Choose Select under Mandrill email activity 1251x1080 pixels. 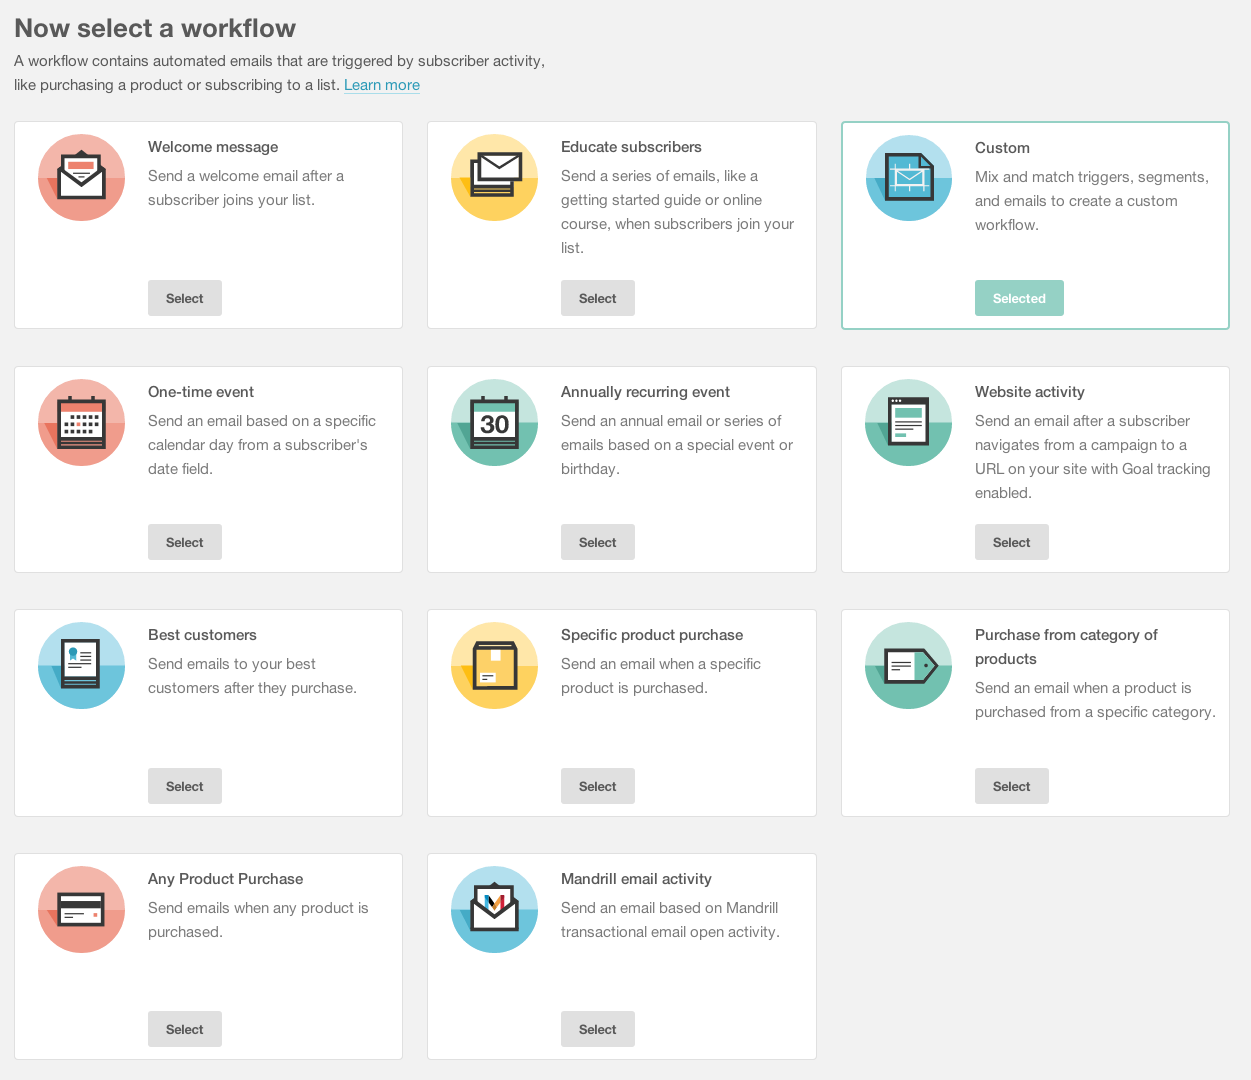tap(598, 1029)
